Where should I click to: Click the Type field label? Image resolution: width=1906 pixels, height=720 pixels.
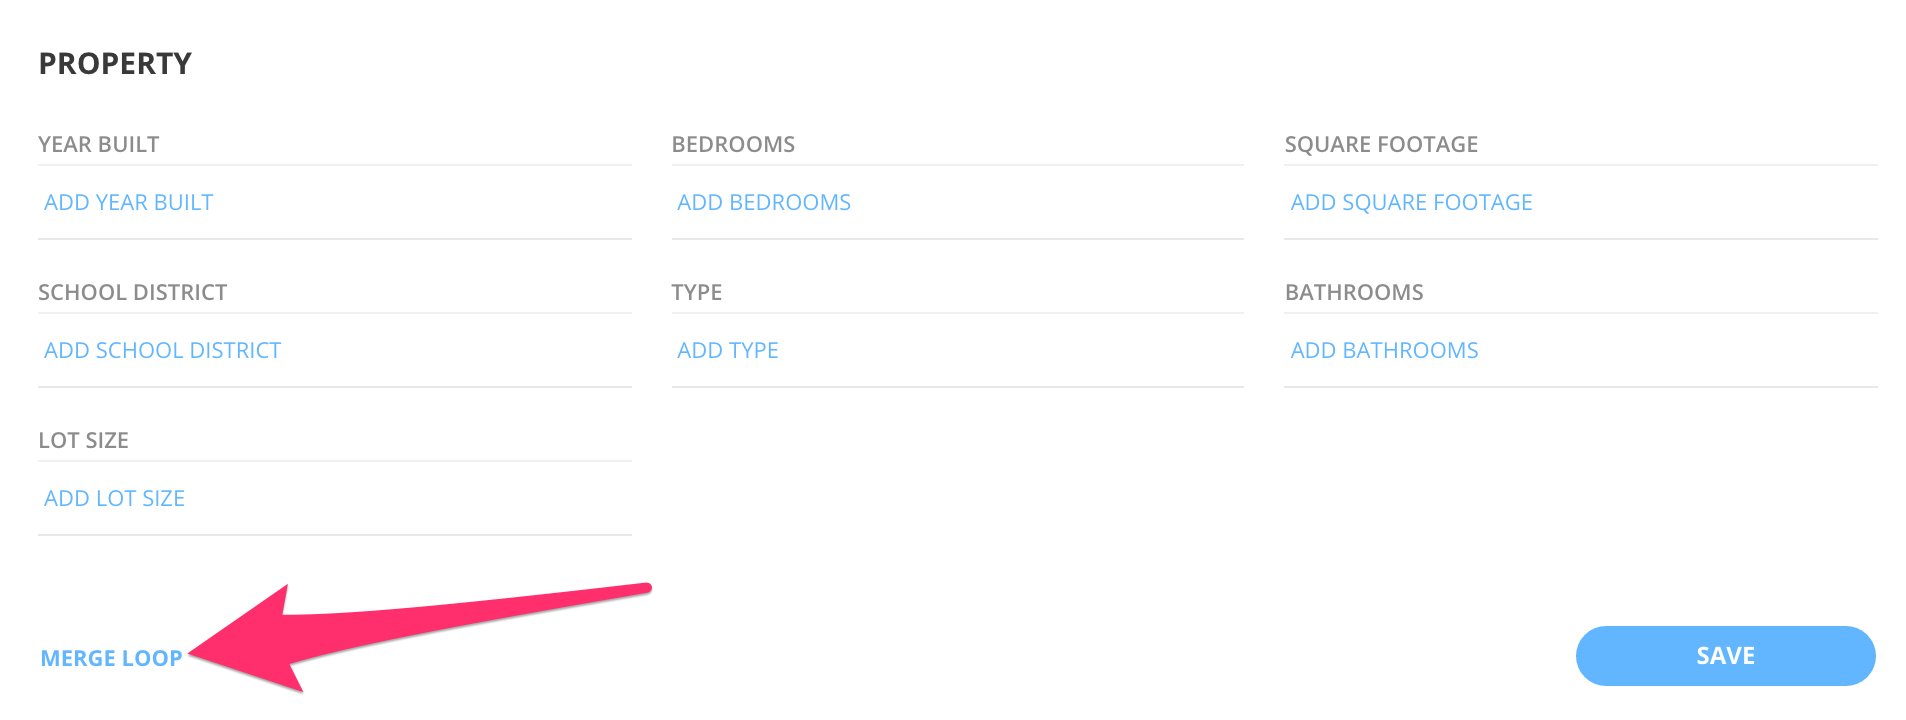696,293
